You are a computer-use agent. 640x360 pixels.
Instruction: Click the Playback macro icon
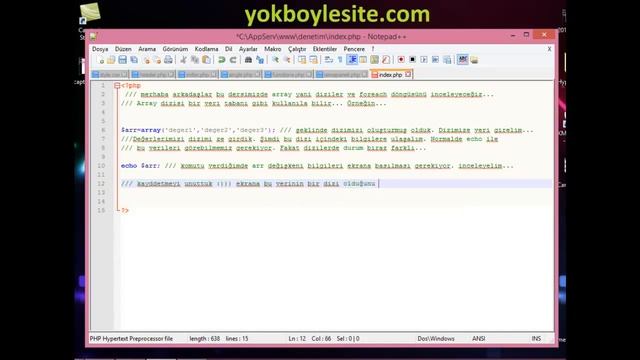coord(424,60)
